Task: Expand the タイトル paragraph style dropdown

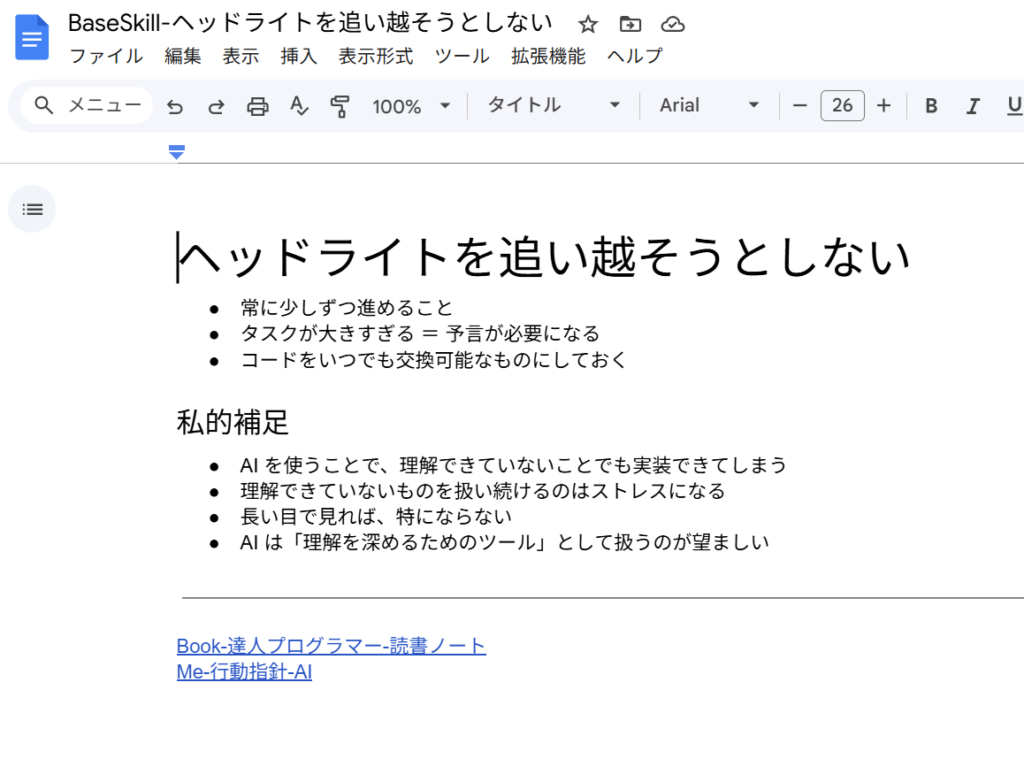Action: click(553, 106)
